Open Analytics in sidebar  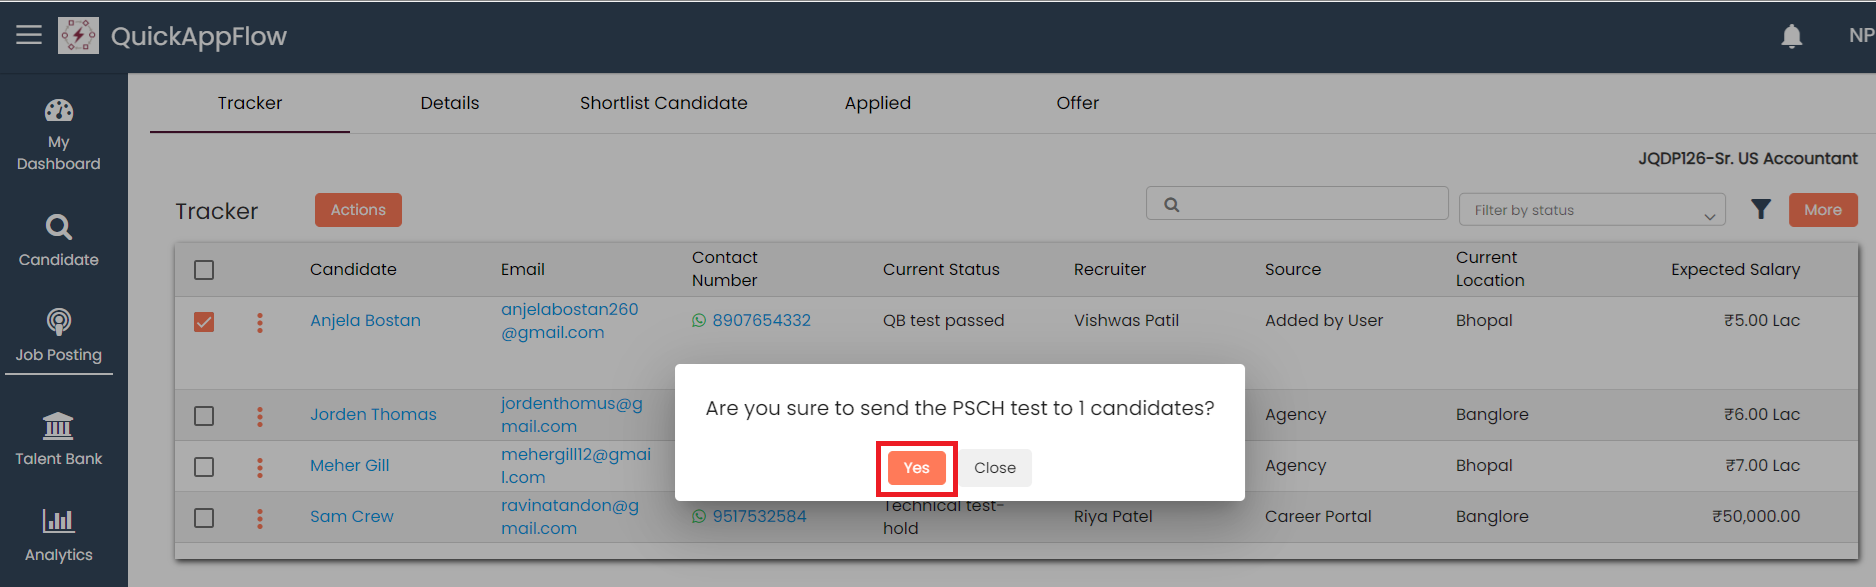coord(59,535)
